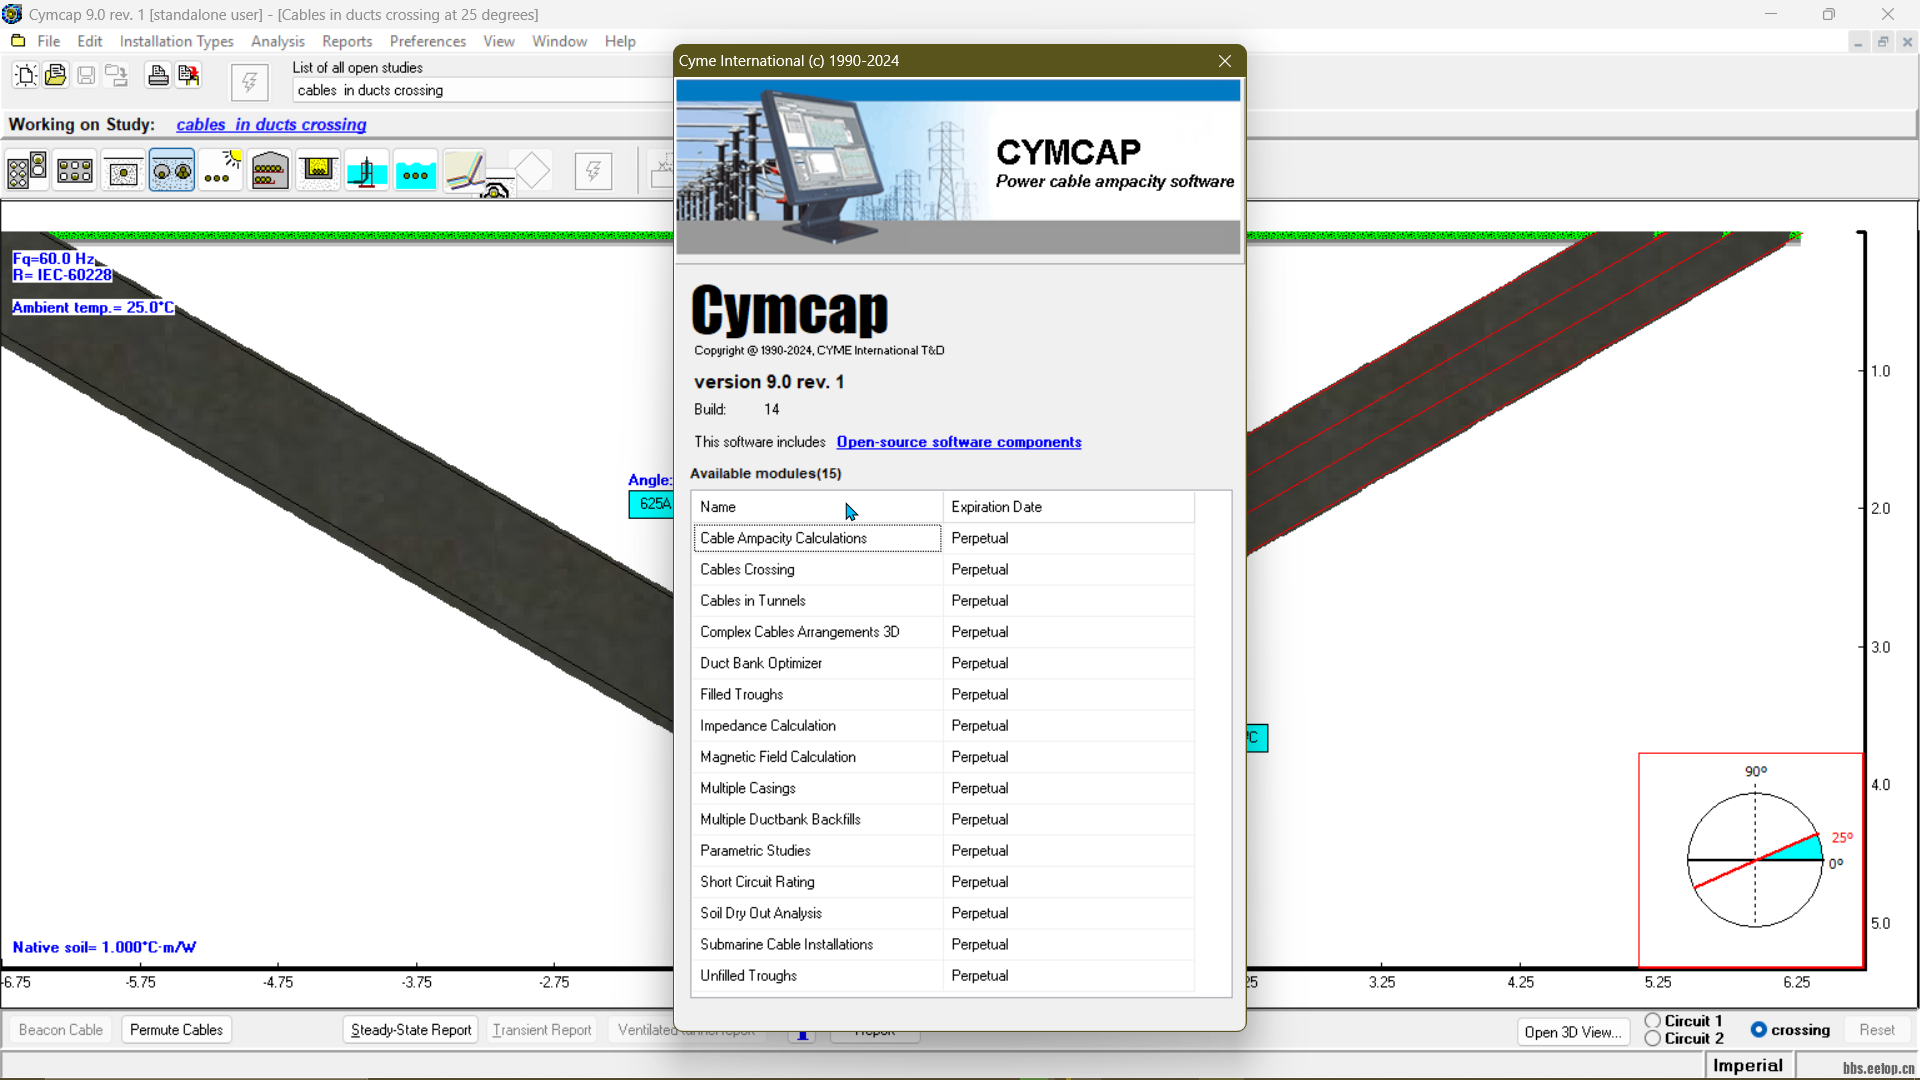Open the Installation Types menu
The height and width of the screenshot is (1080, 1920).
[x=176, y=41]
